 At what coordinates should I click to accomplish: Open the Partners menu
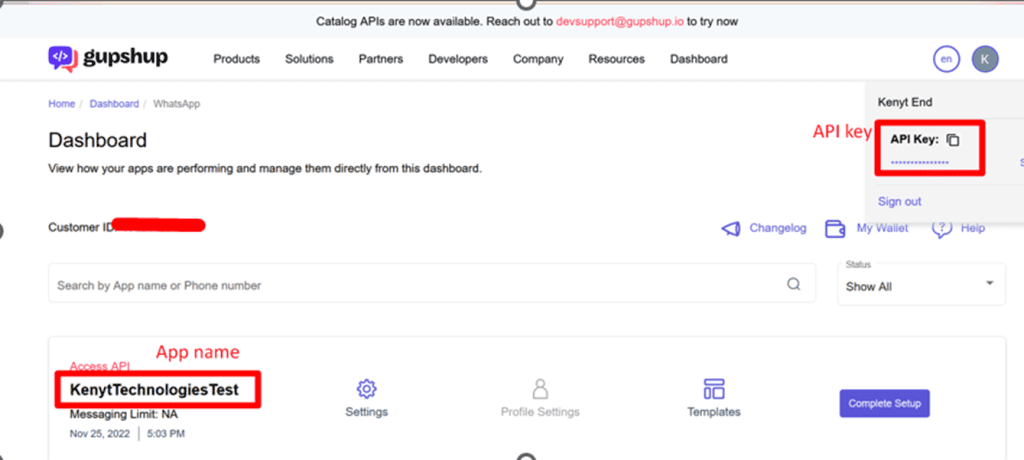click(381, 59)
